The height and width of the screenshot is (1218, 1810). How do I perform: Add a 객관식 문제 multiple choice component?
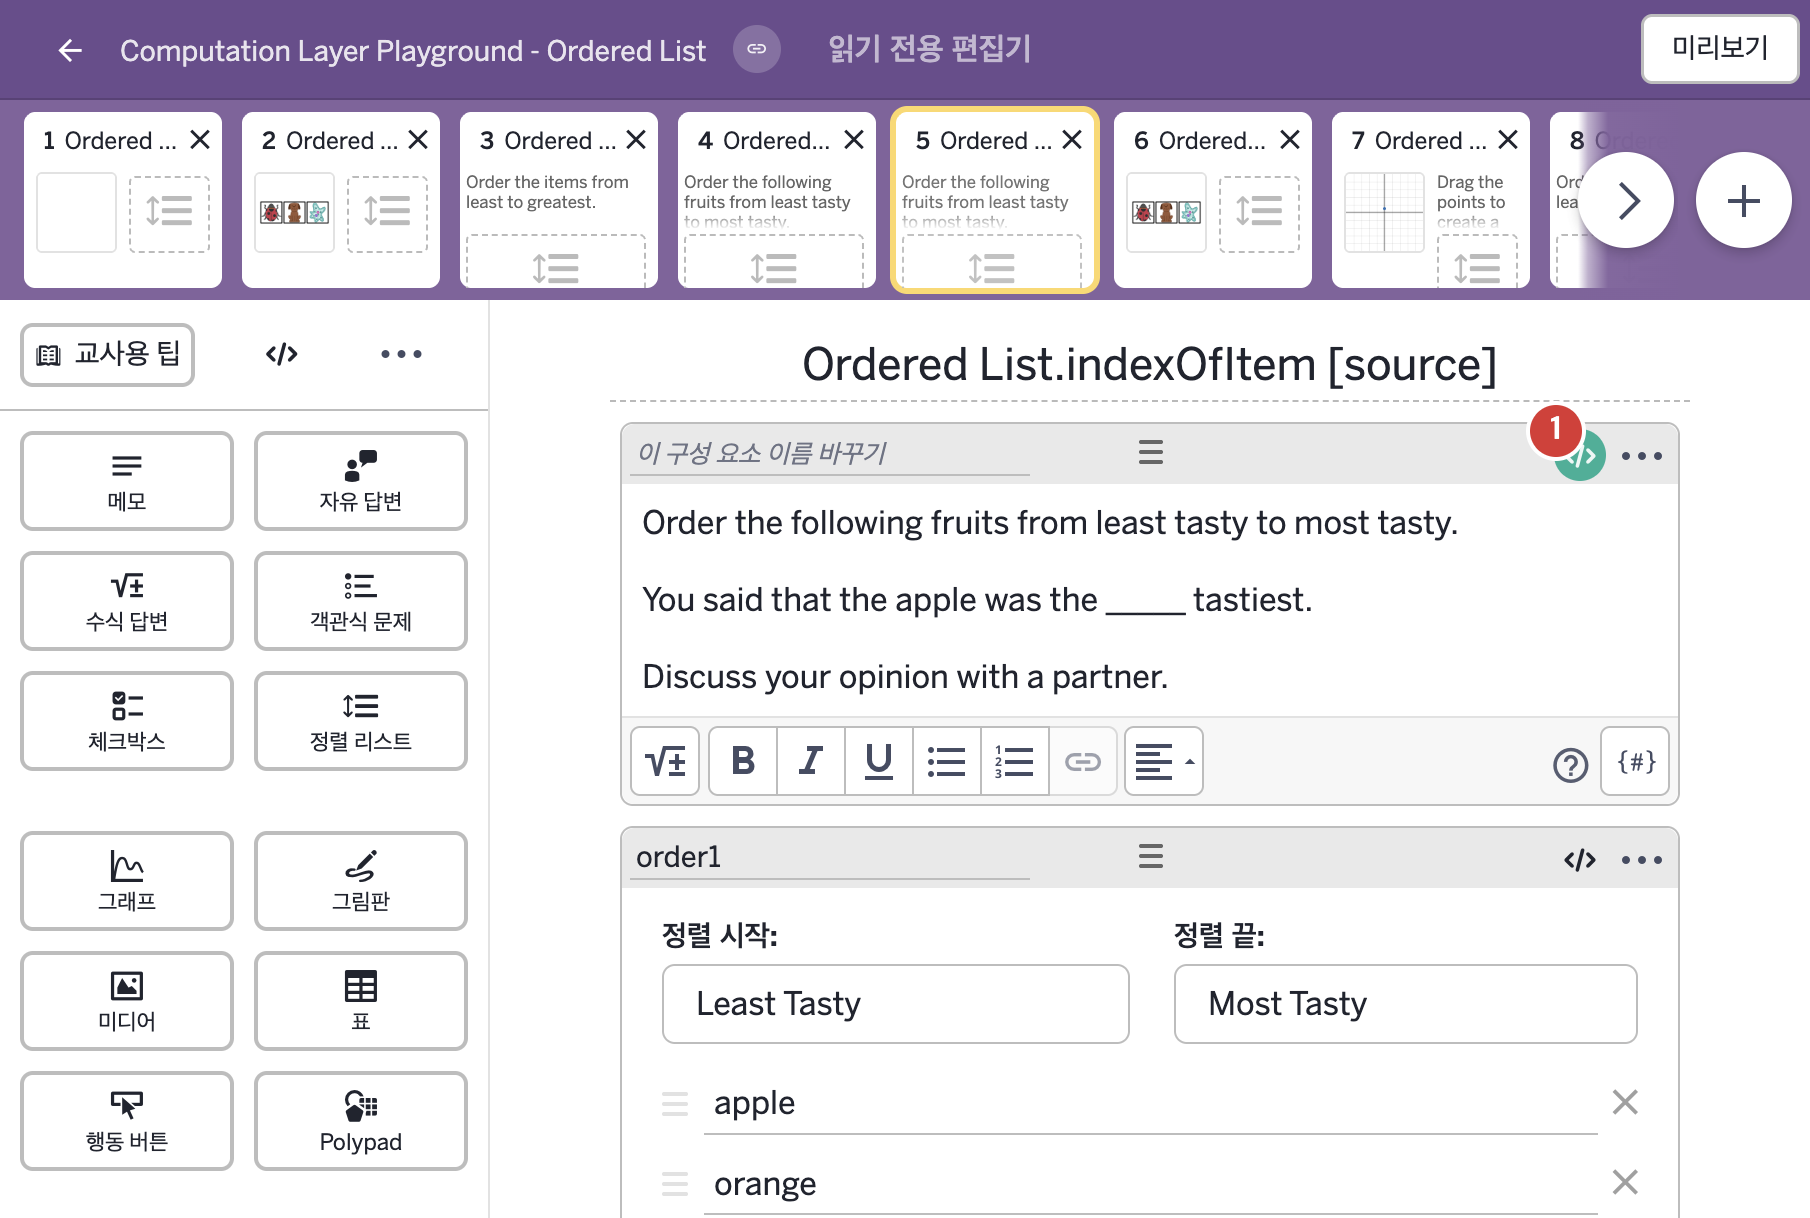point(361,601)
